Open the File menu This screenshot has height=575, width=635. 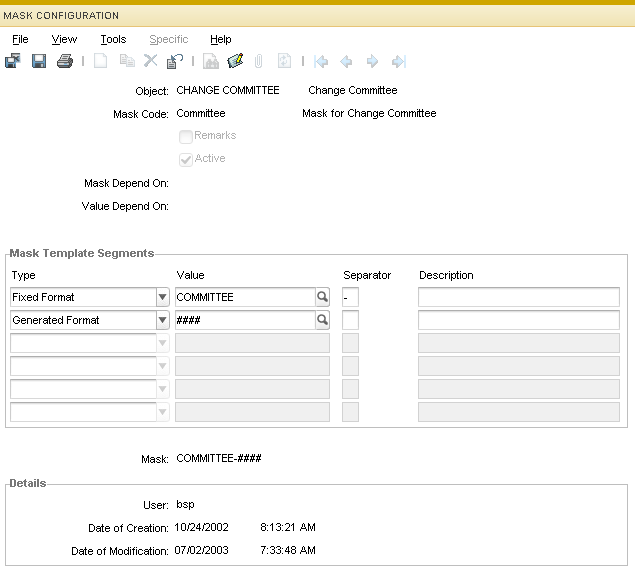[x=20, y=39]
